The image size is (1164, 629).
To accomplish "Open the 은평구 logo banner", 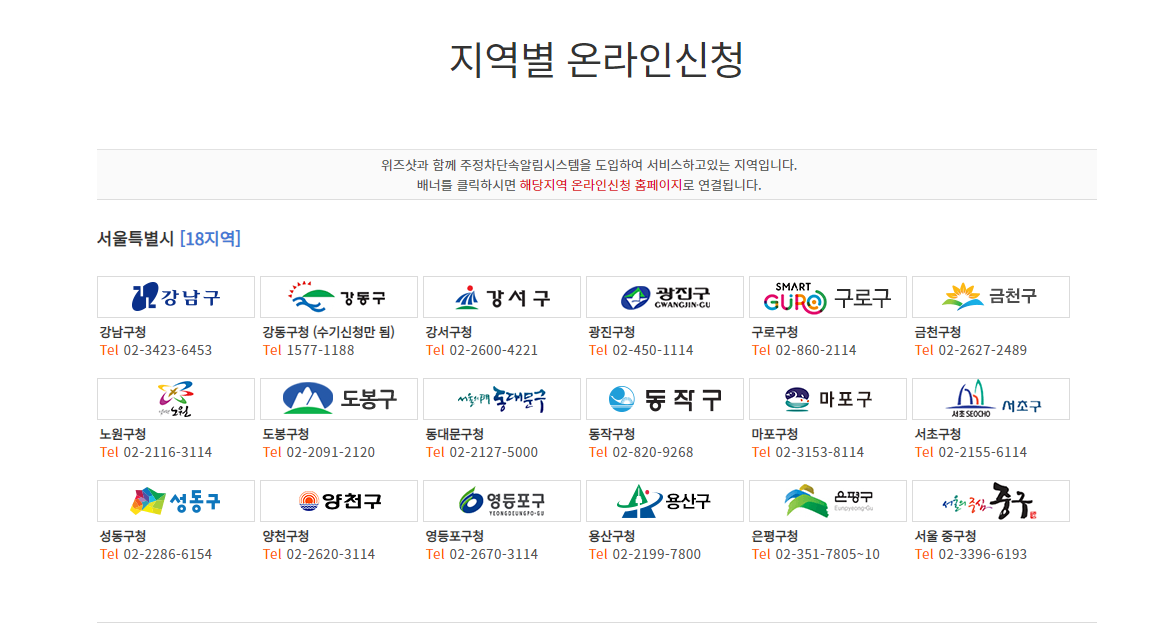I will tap(828, 501).
